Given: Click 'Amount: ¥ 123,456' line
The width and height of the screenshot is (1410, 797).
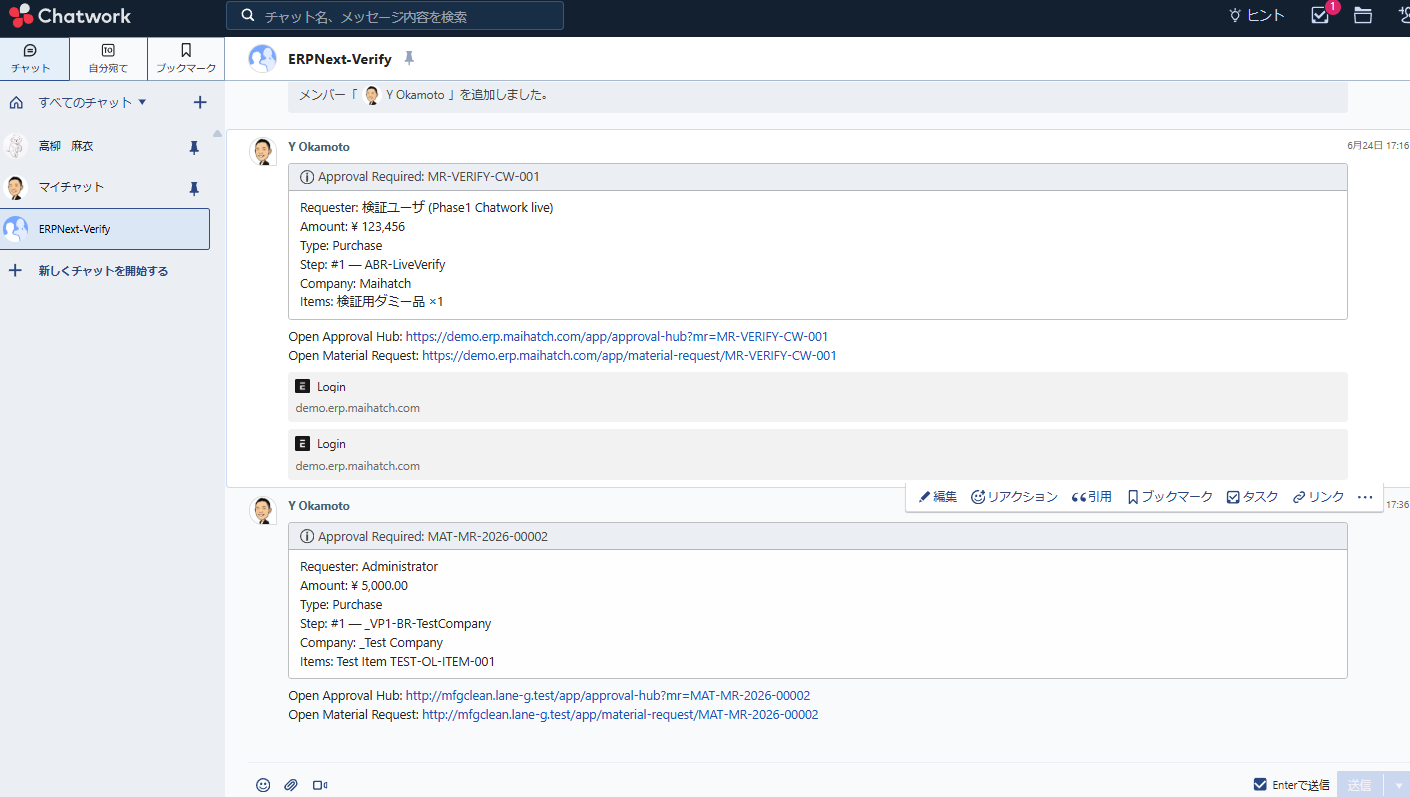Looking at the screenshot, I should point(353,227).
